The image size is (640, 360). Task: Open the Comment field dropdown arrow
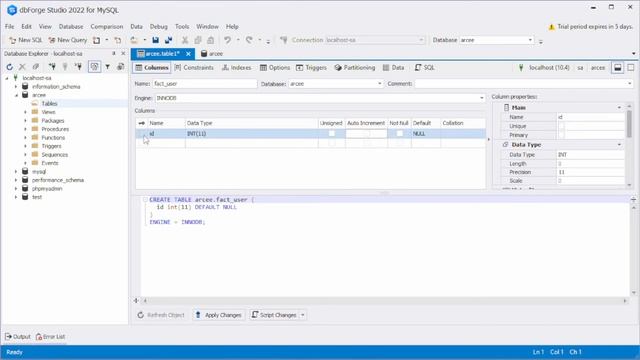(629, 84)
